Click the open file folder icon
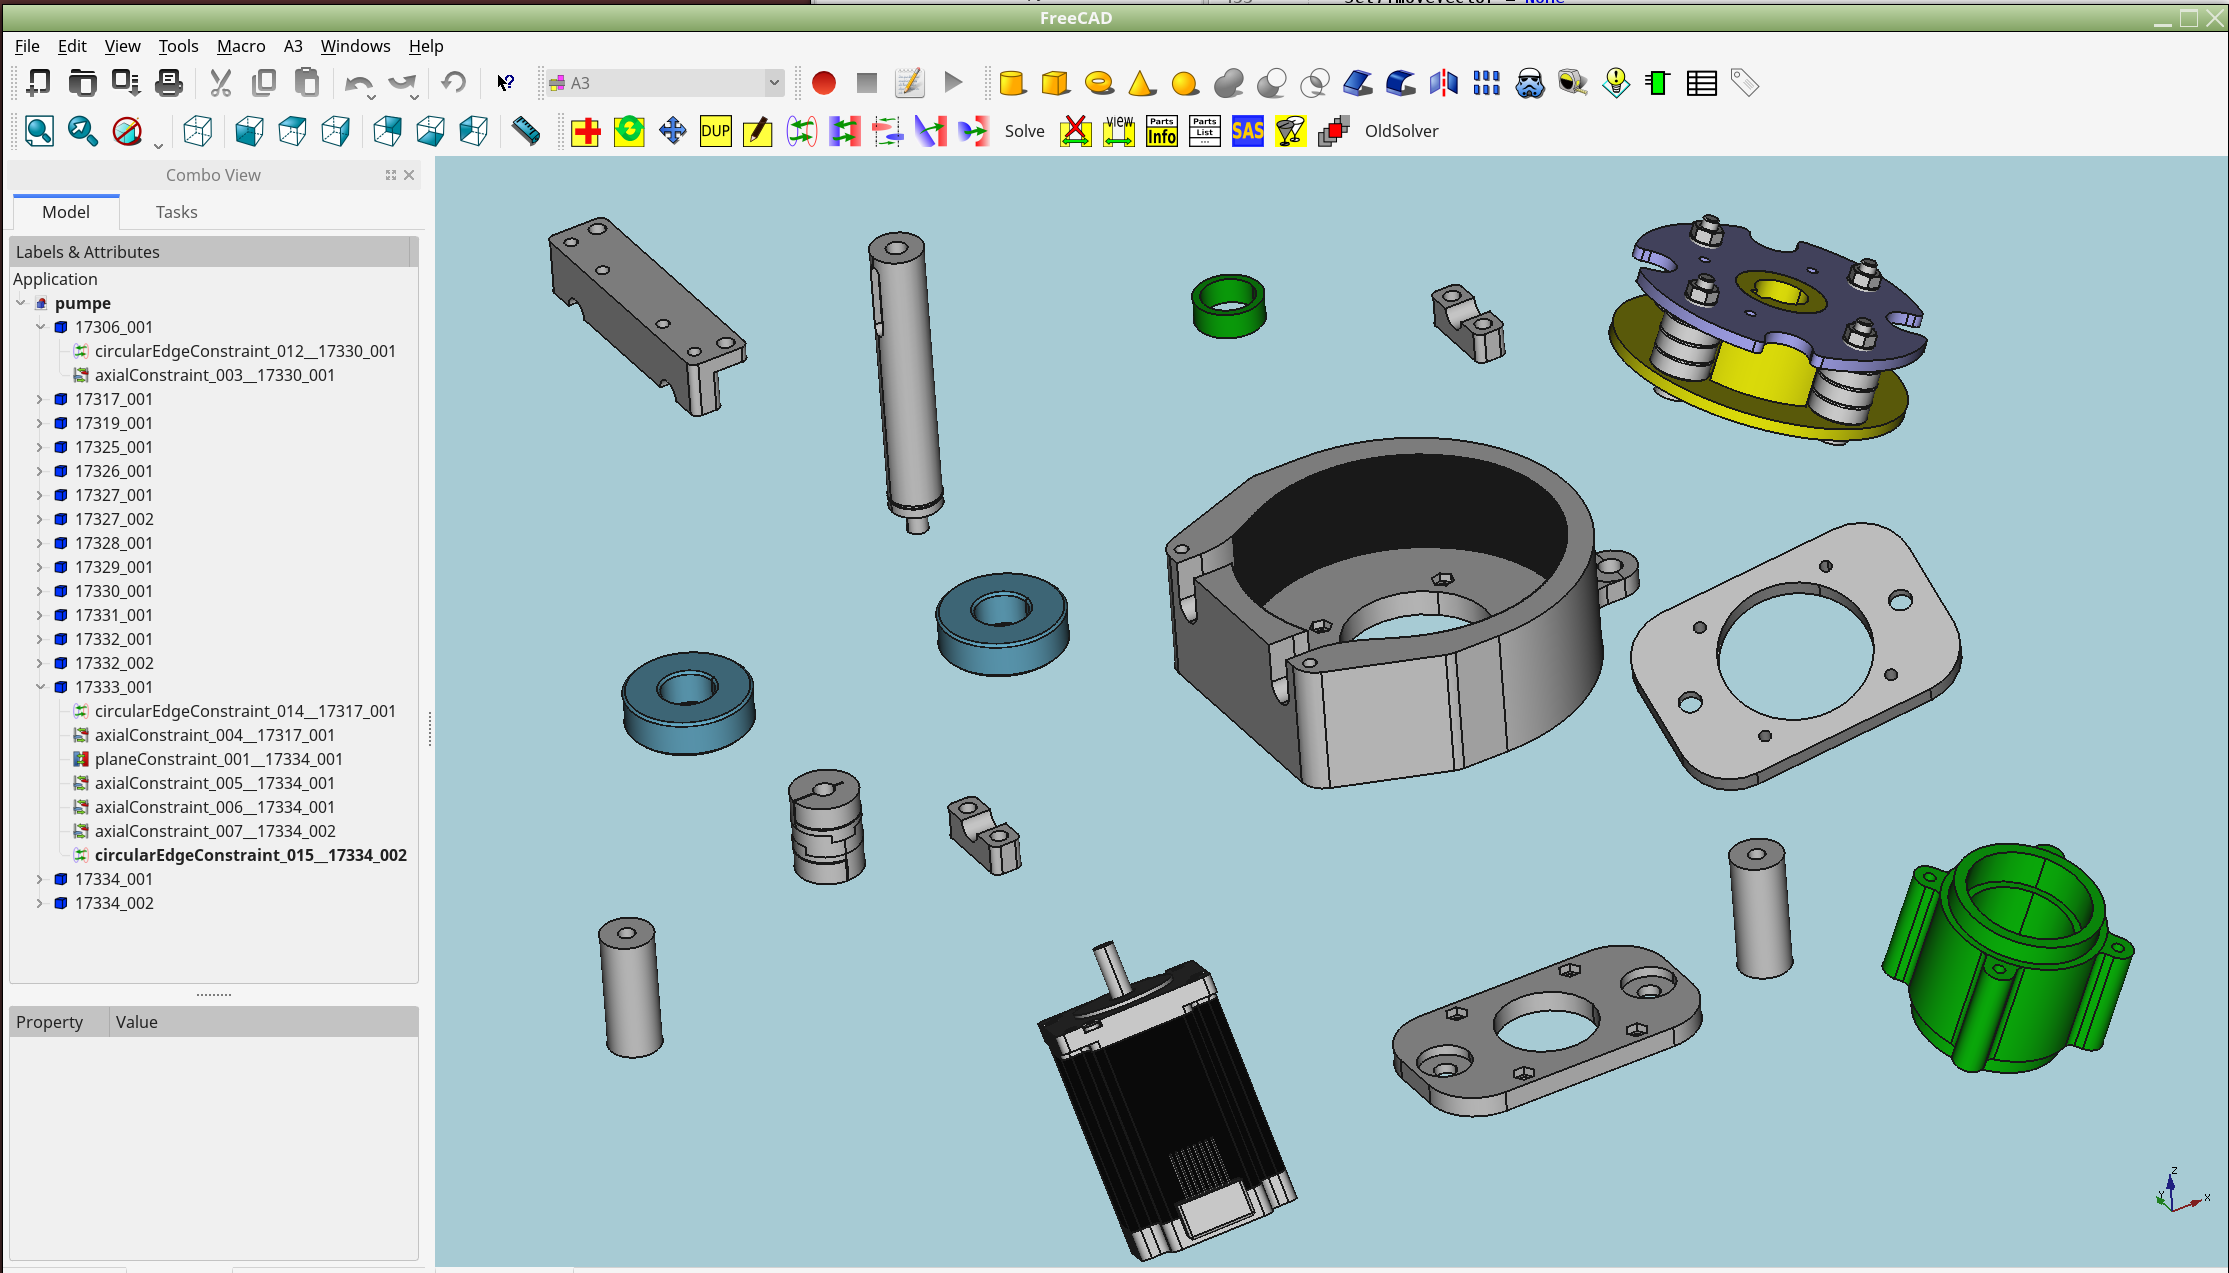 tap(82, 83)
